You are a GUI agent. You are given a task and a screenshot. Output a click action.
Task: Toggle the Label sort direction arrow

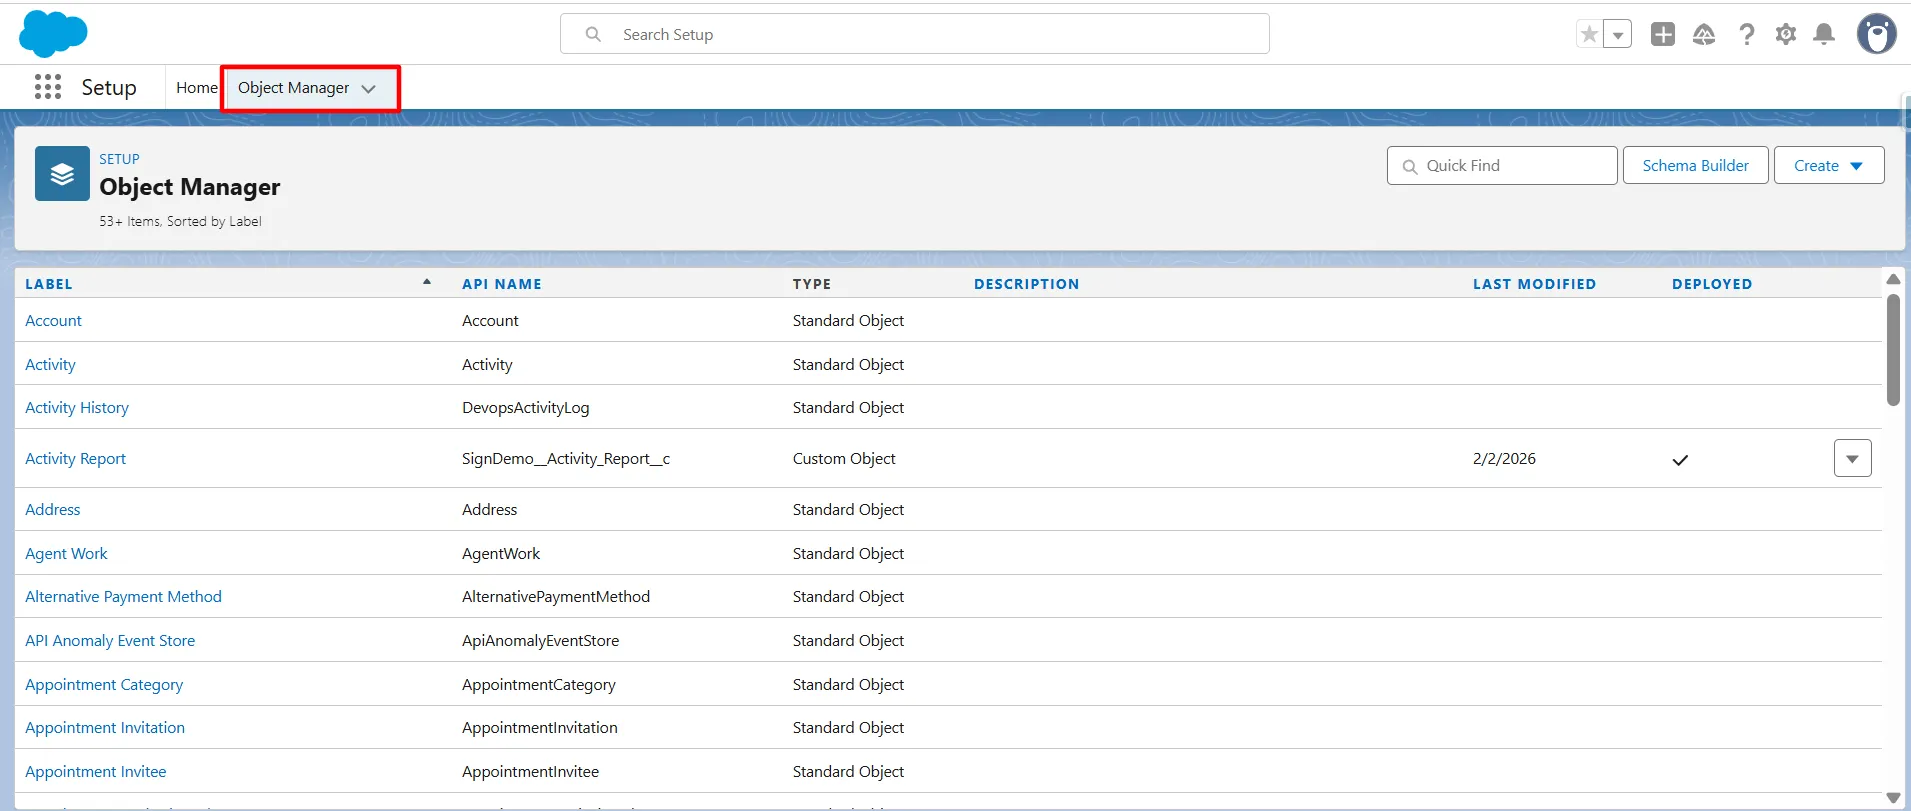tap(427, 282)
